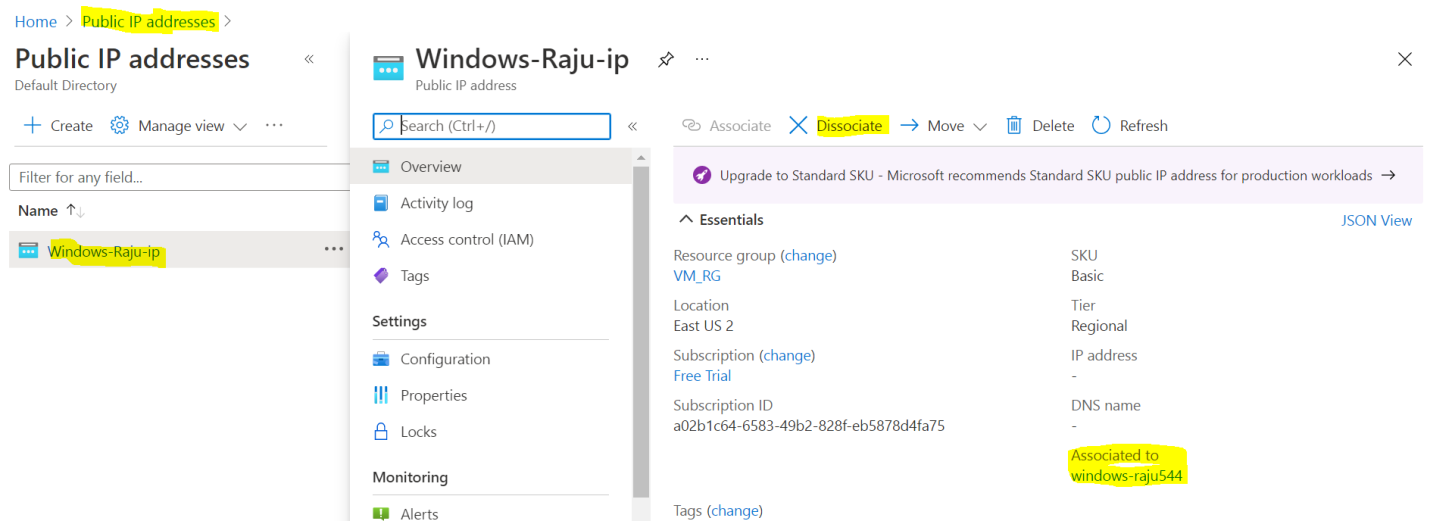The image size is (1430, 521).
Task: Open the Activity log menu item
Action: pos(437,203)
